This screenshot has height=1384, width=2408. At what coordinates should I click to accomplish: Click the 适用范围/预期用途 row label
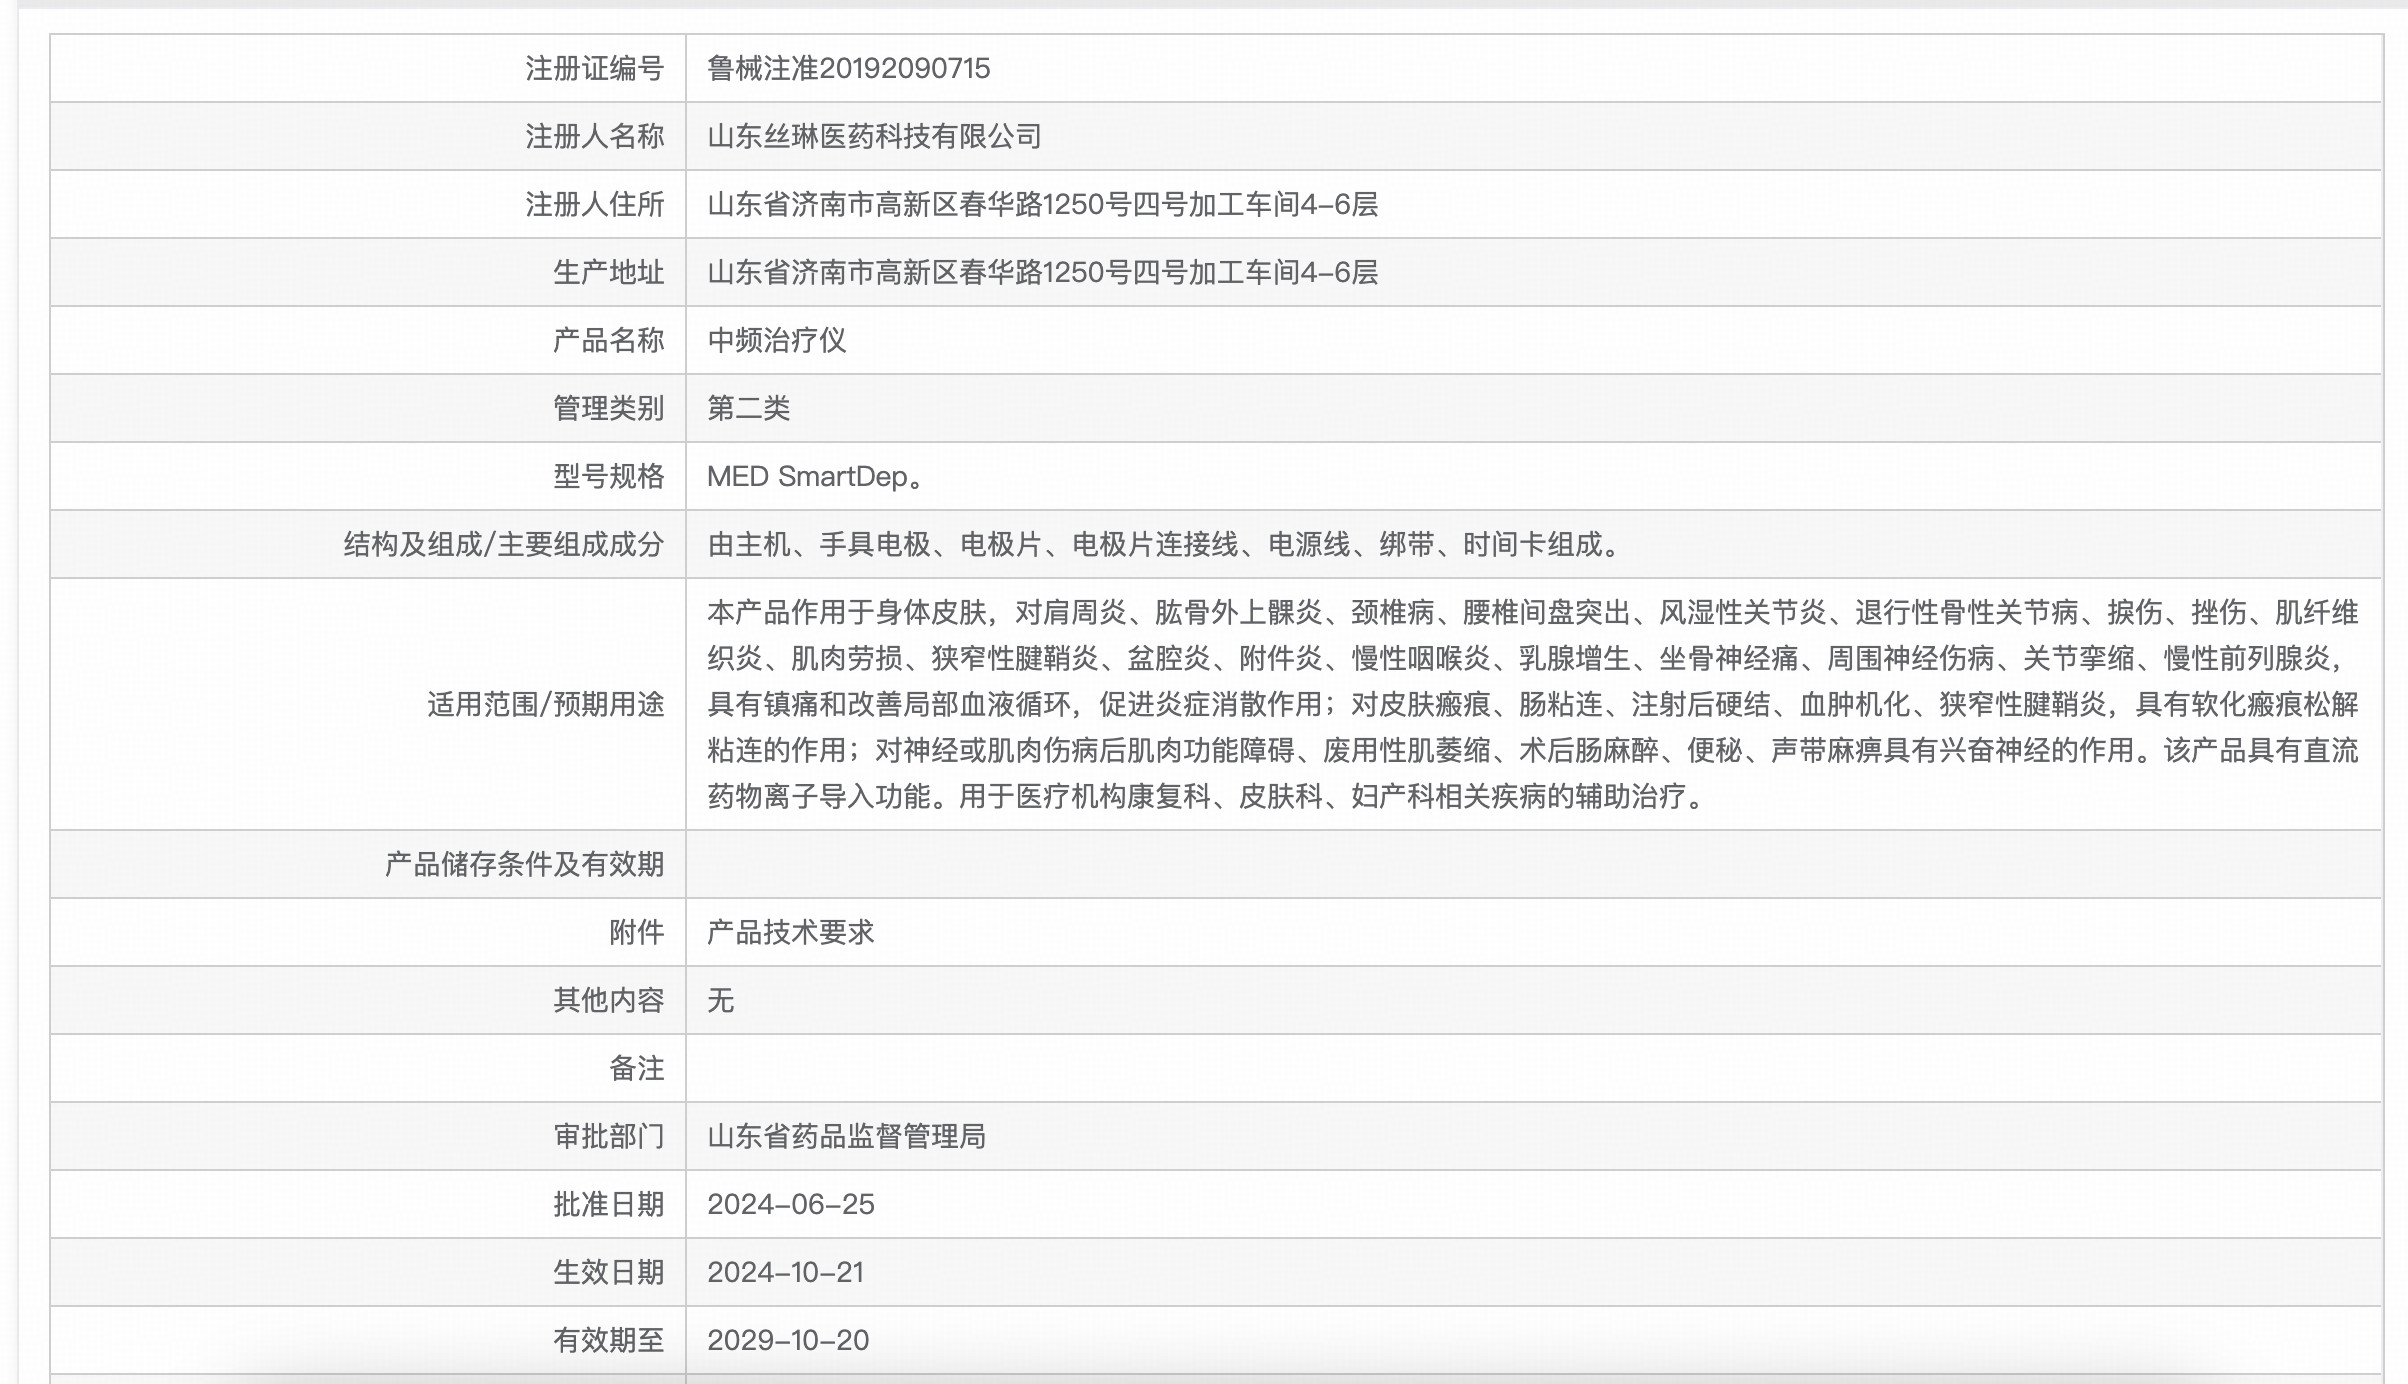pos(545,704)
